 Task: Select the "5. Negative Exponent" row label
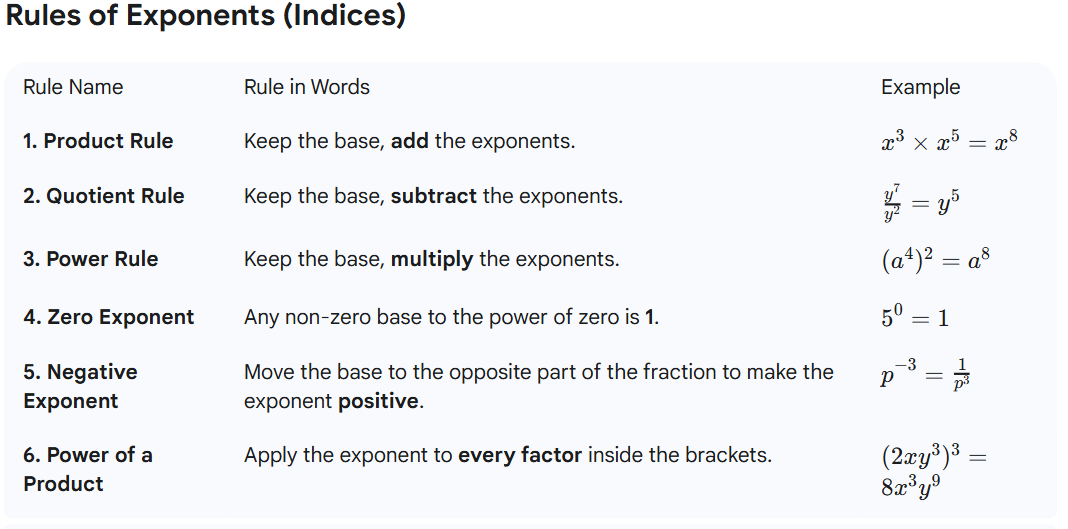80,386
